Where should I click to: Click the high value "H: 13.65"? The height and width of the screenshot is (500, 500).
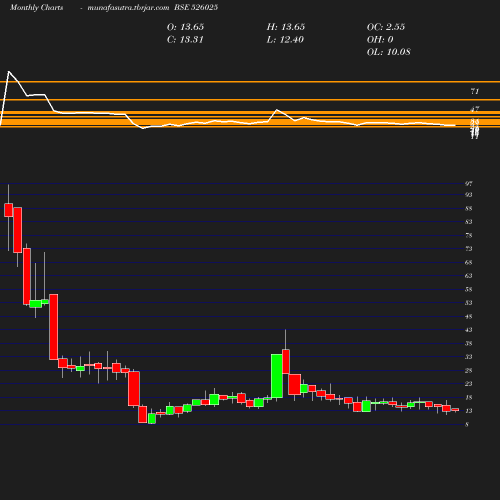286,27
